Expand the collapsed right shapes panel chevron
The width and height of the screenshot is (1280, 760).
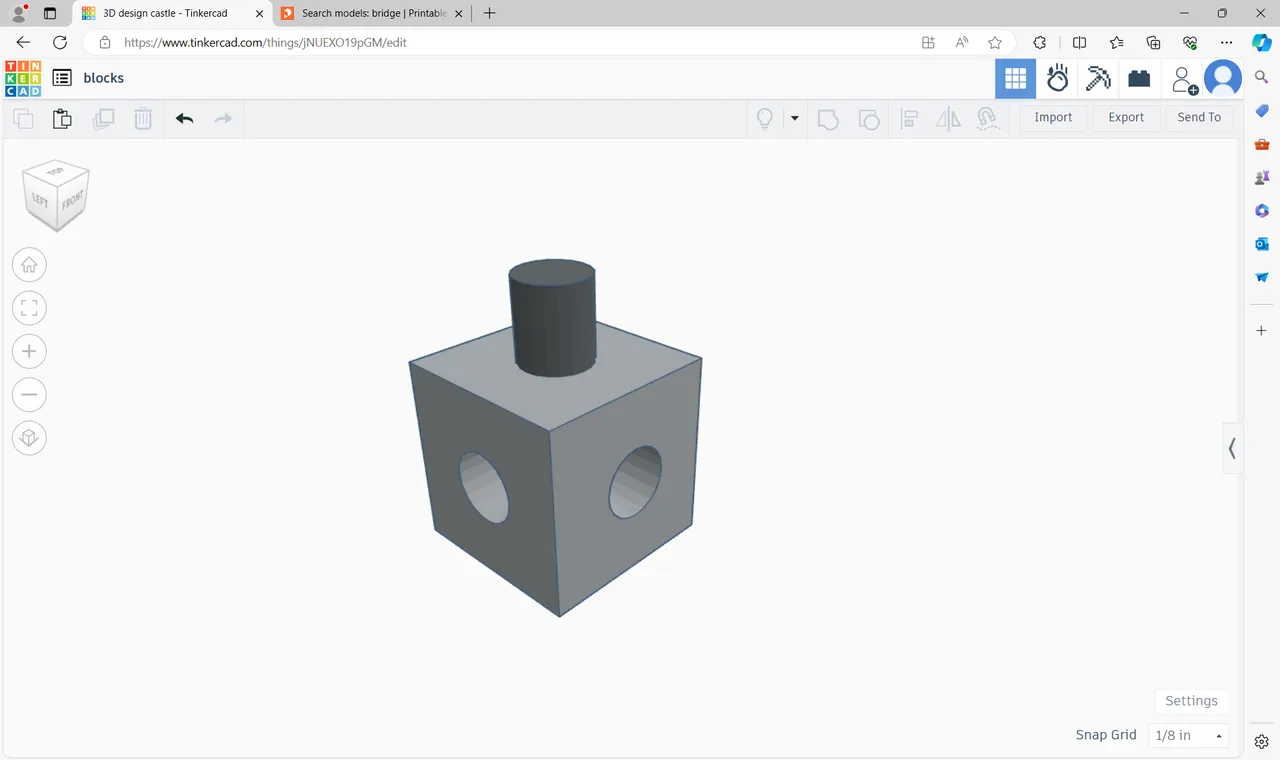[x=1232, y=448]
